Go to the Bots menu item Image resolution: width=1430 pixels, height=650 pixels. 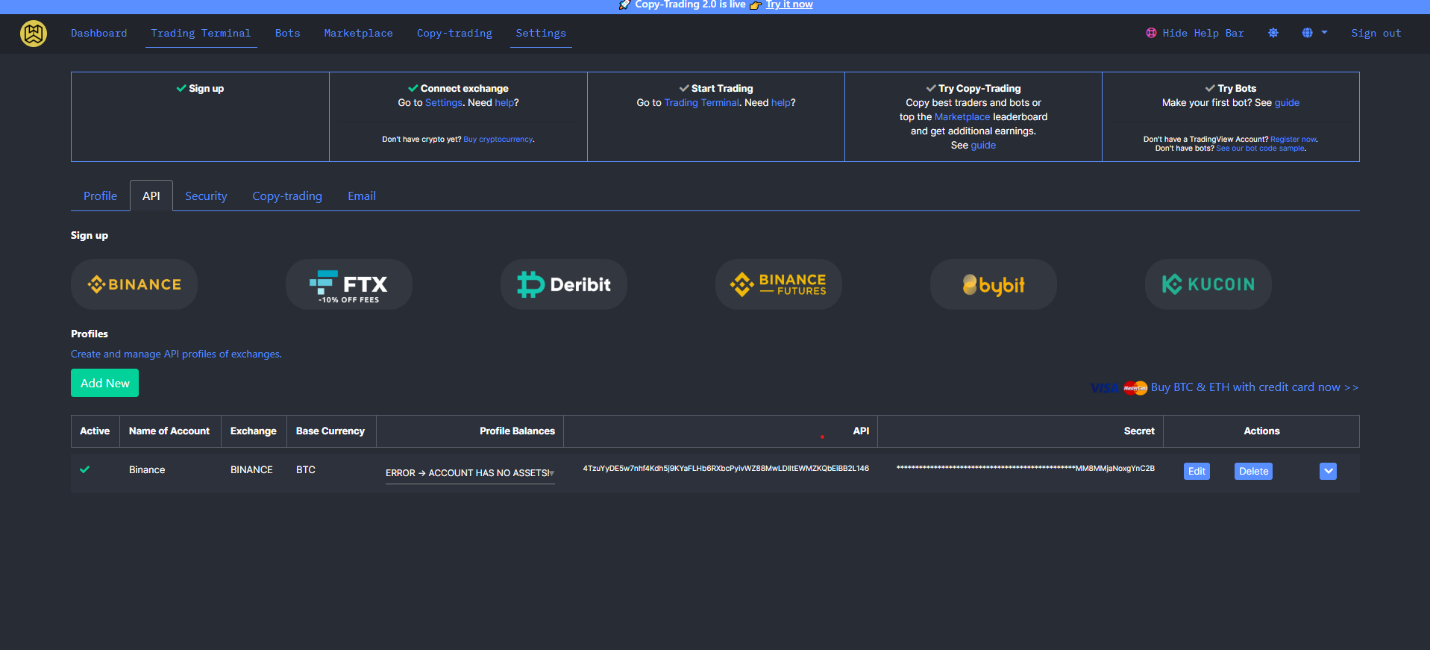(288, 33)
